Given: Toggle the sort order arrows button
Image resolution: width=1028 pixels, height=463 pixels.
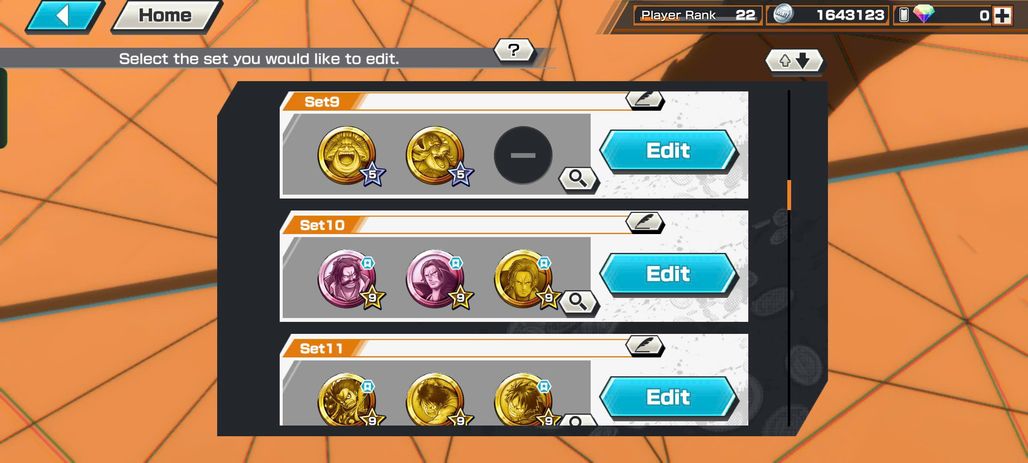Looking at the screenshot, I should [x=794, y=61].
